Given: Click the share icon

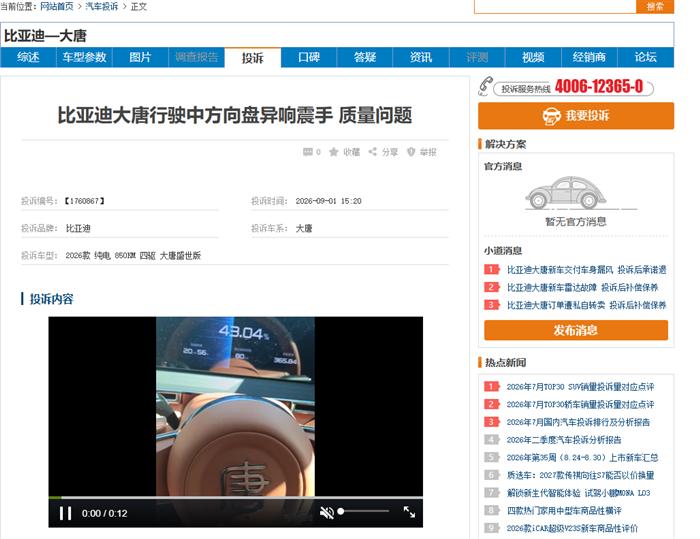Looking at the screenshot, I should coord(372,152).
